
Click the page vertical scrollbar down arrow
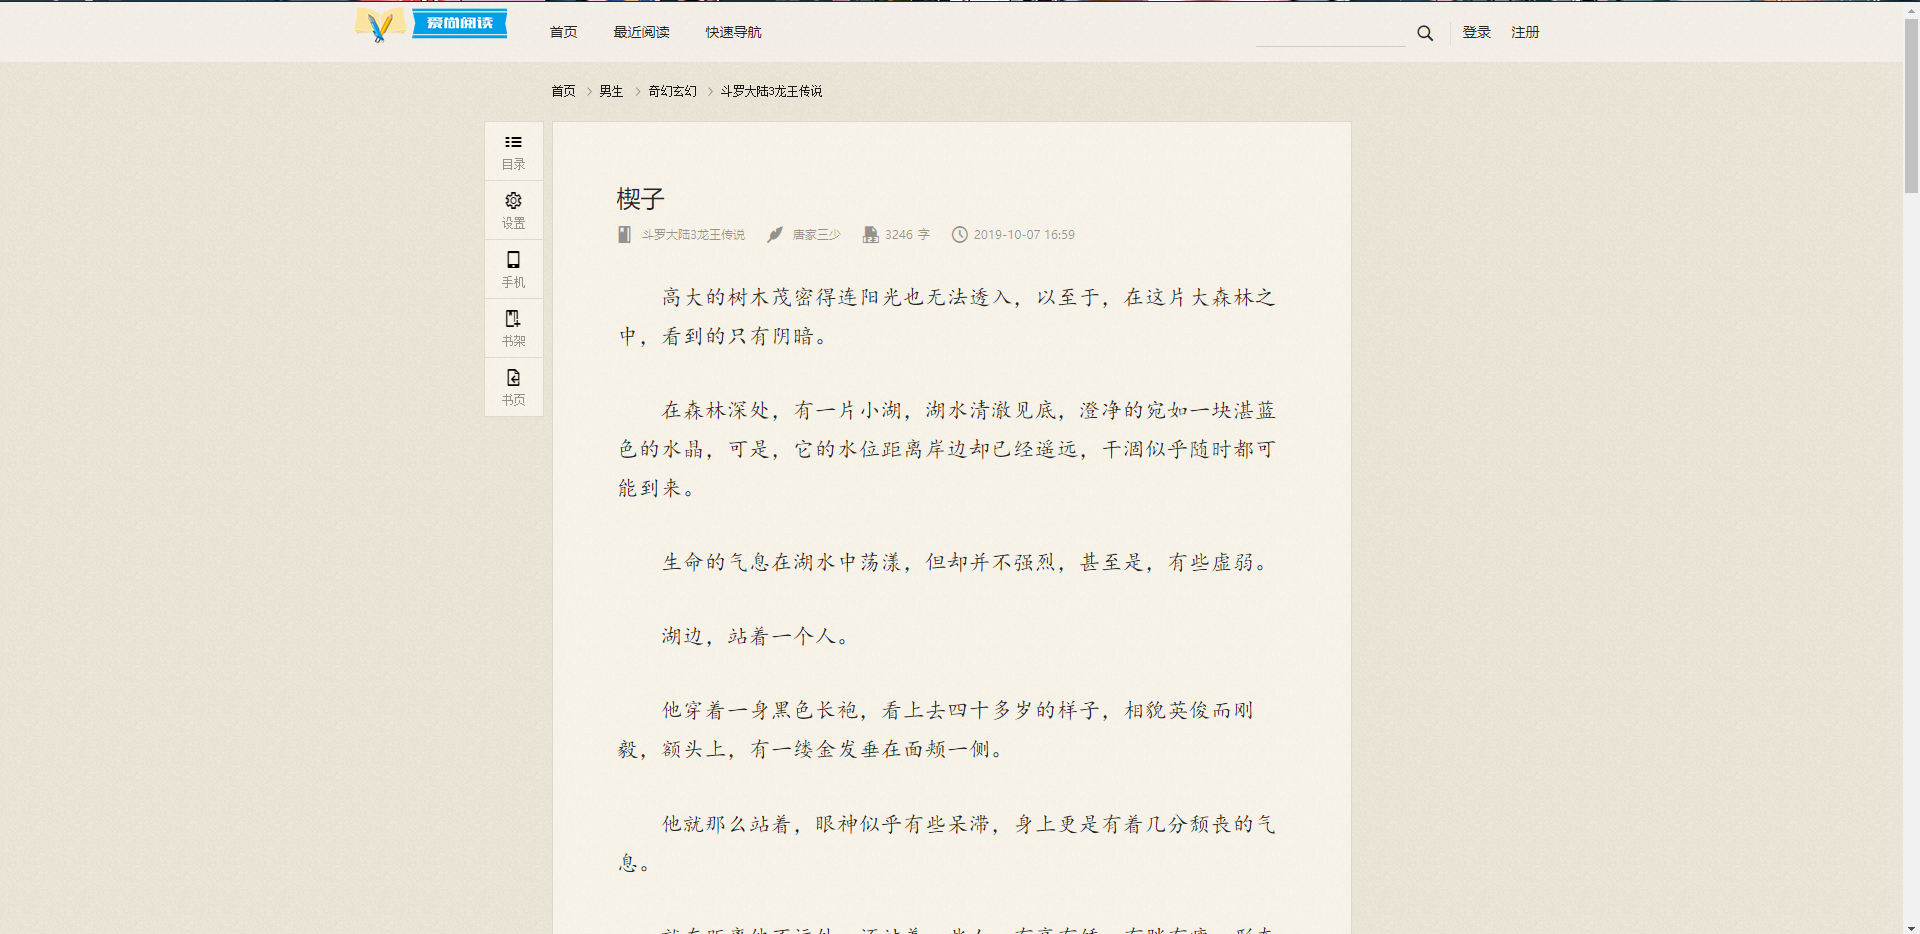pos(1911,926)
